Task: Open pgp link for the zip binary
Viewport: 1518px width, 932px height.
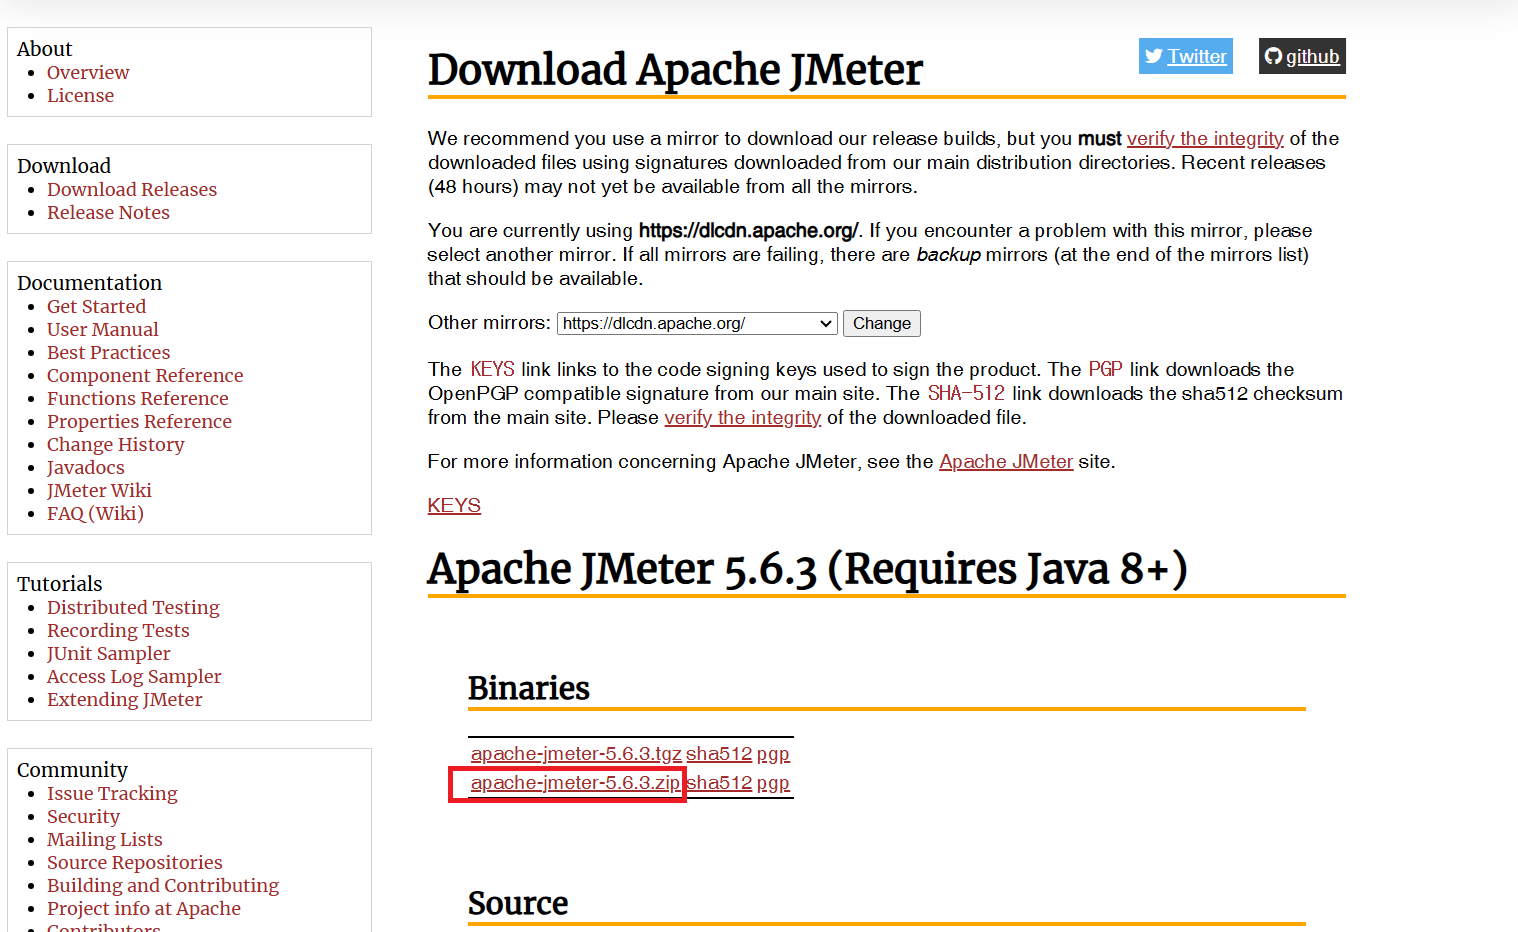Action: pyautogui.click(x=773, y=782)
